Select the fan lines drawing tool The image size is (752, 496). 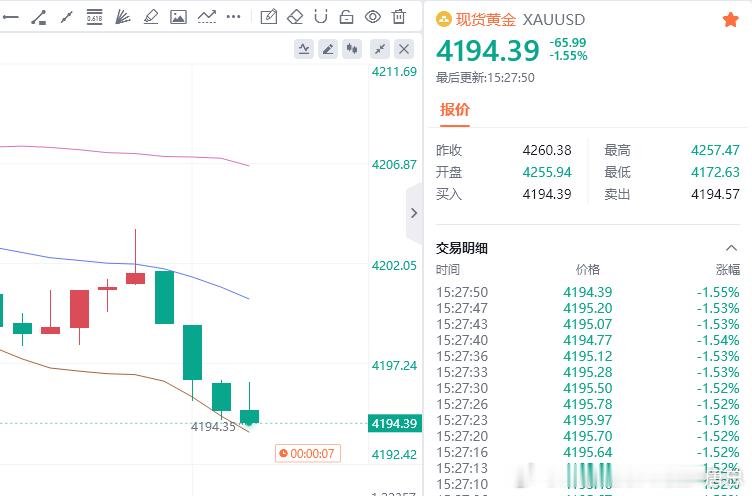coord(123,17)
